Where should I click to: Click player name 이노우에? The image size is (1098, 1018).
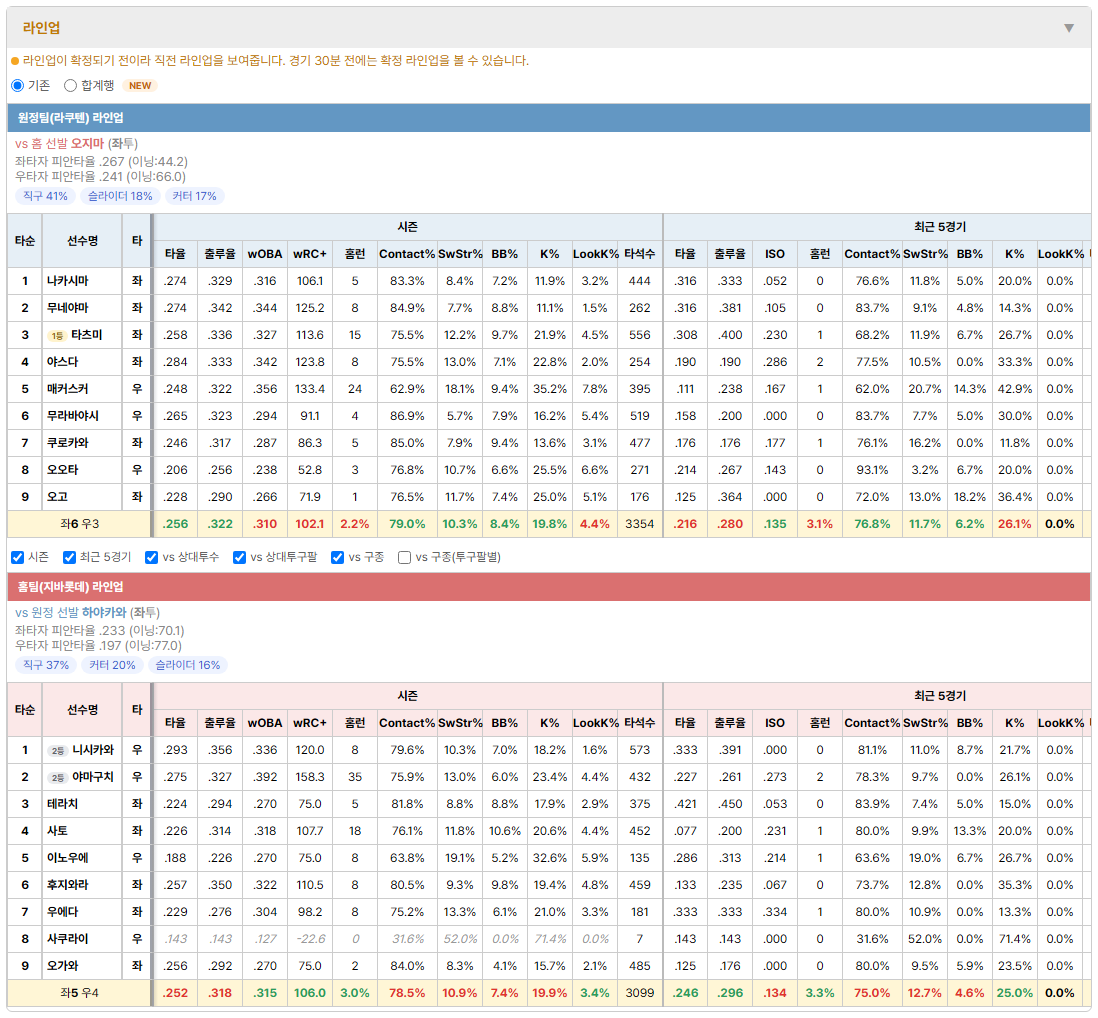(68, 858)
